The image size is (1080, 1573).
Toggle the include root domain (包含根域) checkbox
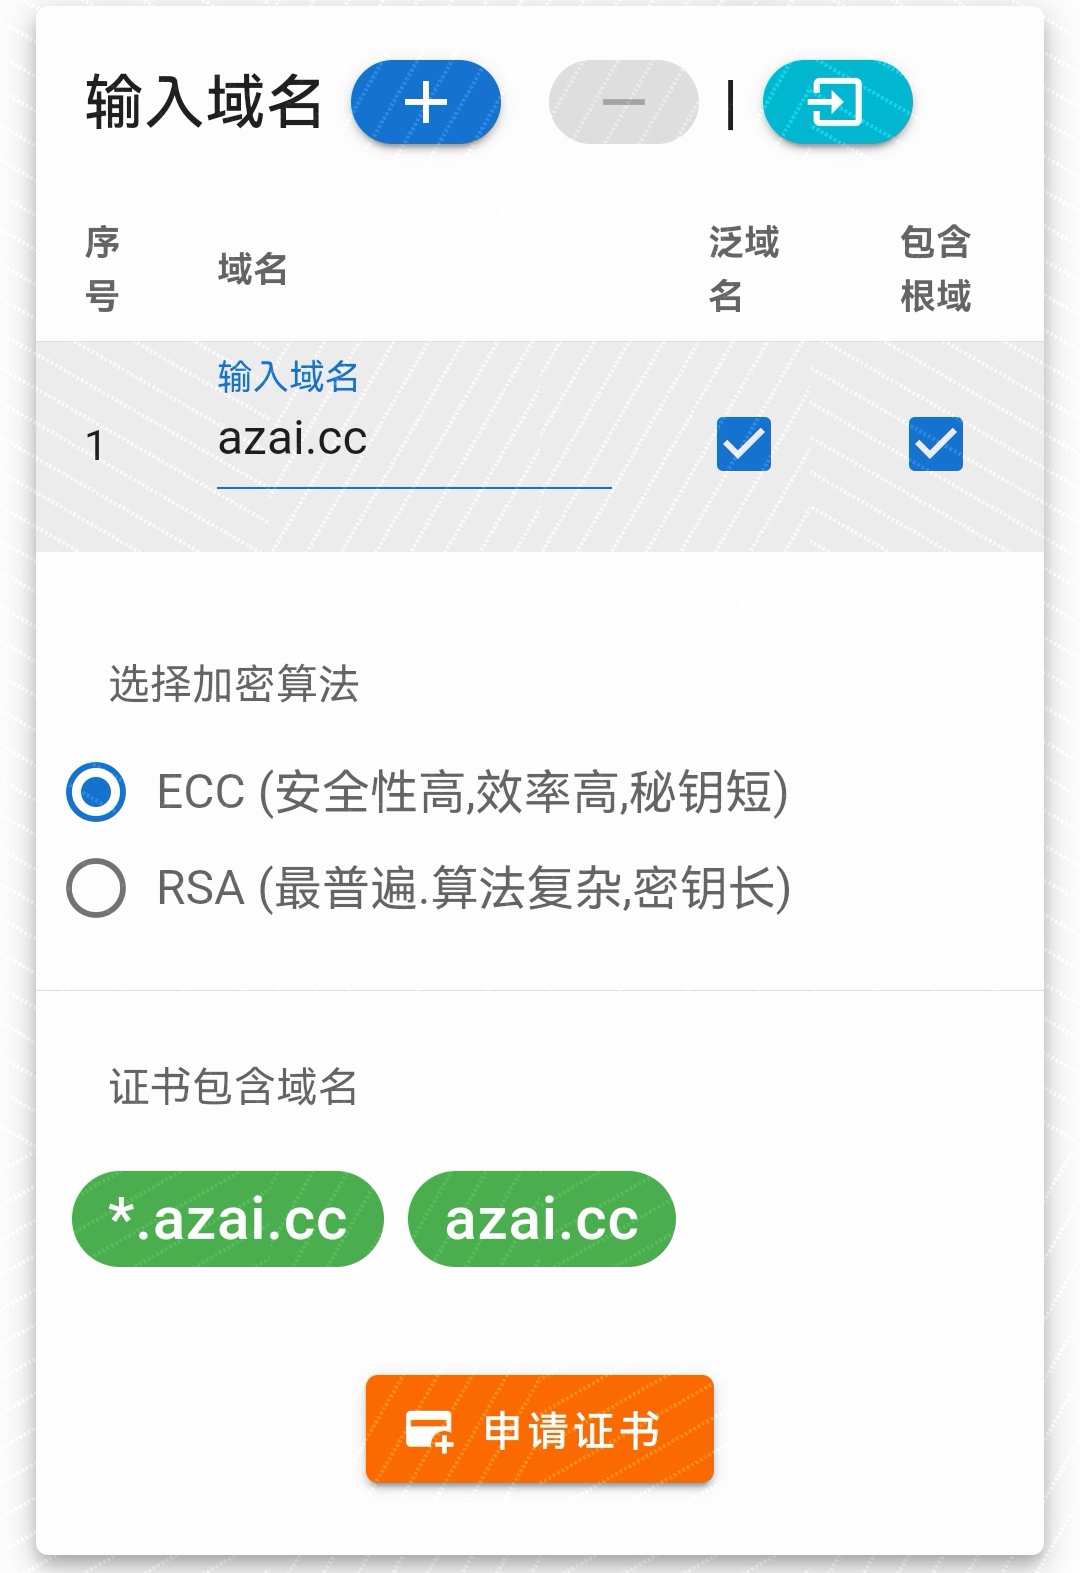tap(935, 444)
